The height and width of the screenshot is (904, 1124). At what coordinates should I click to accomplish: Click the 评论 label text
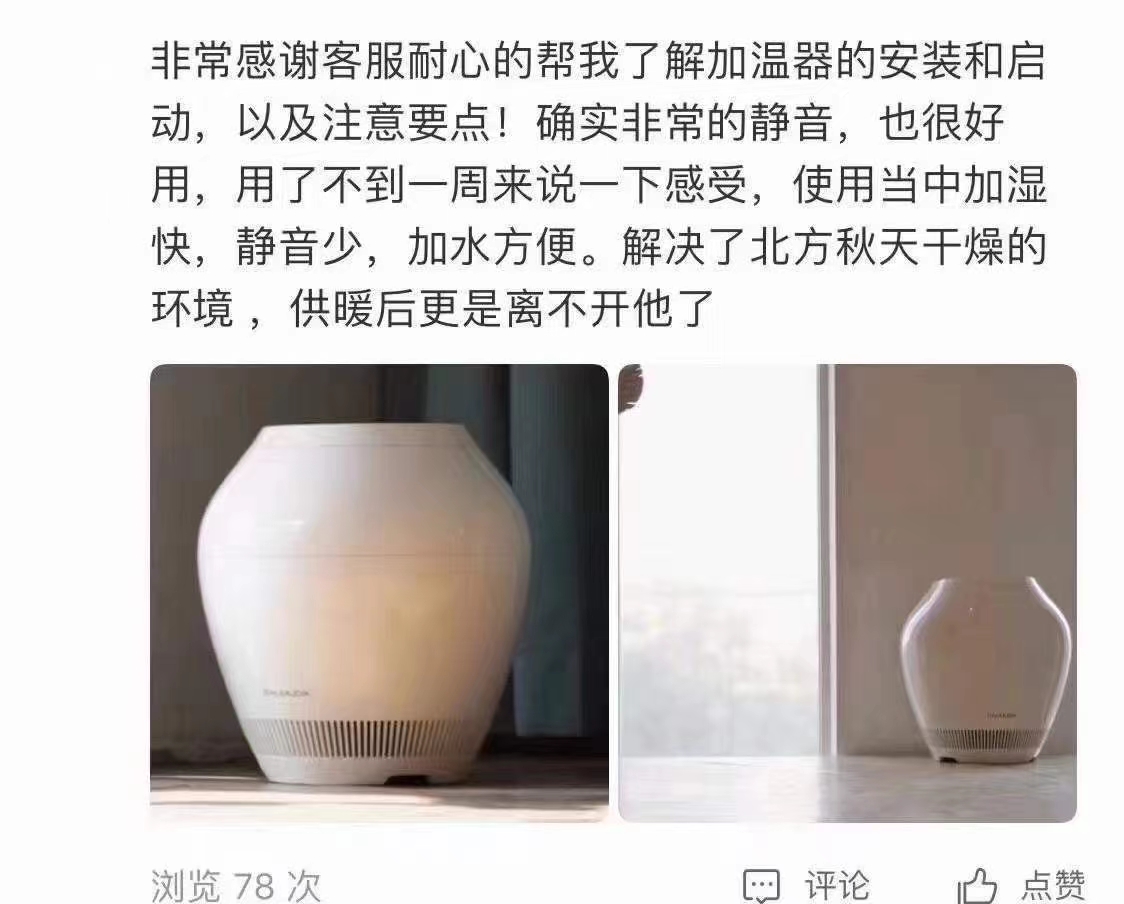(x=837, y=885)
